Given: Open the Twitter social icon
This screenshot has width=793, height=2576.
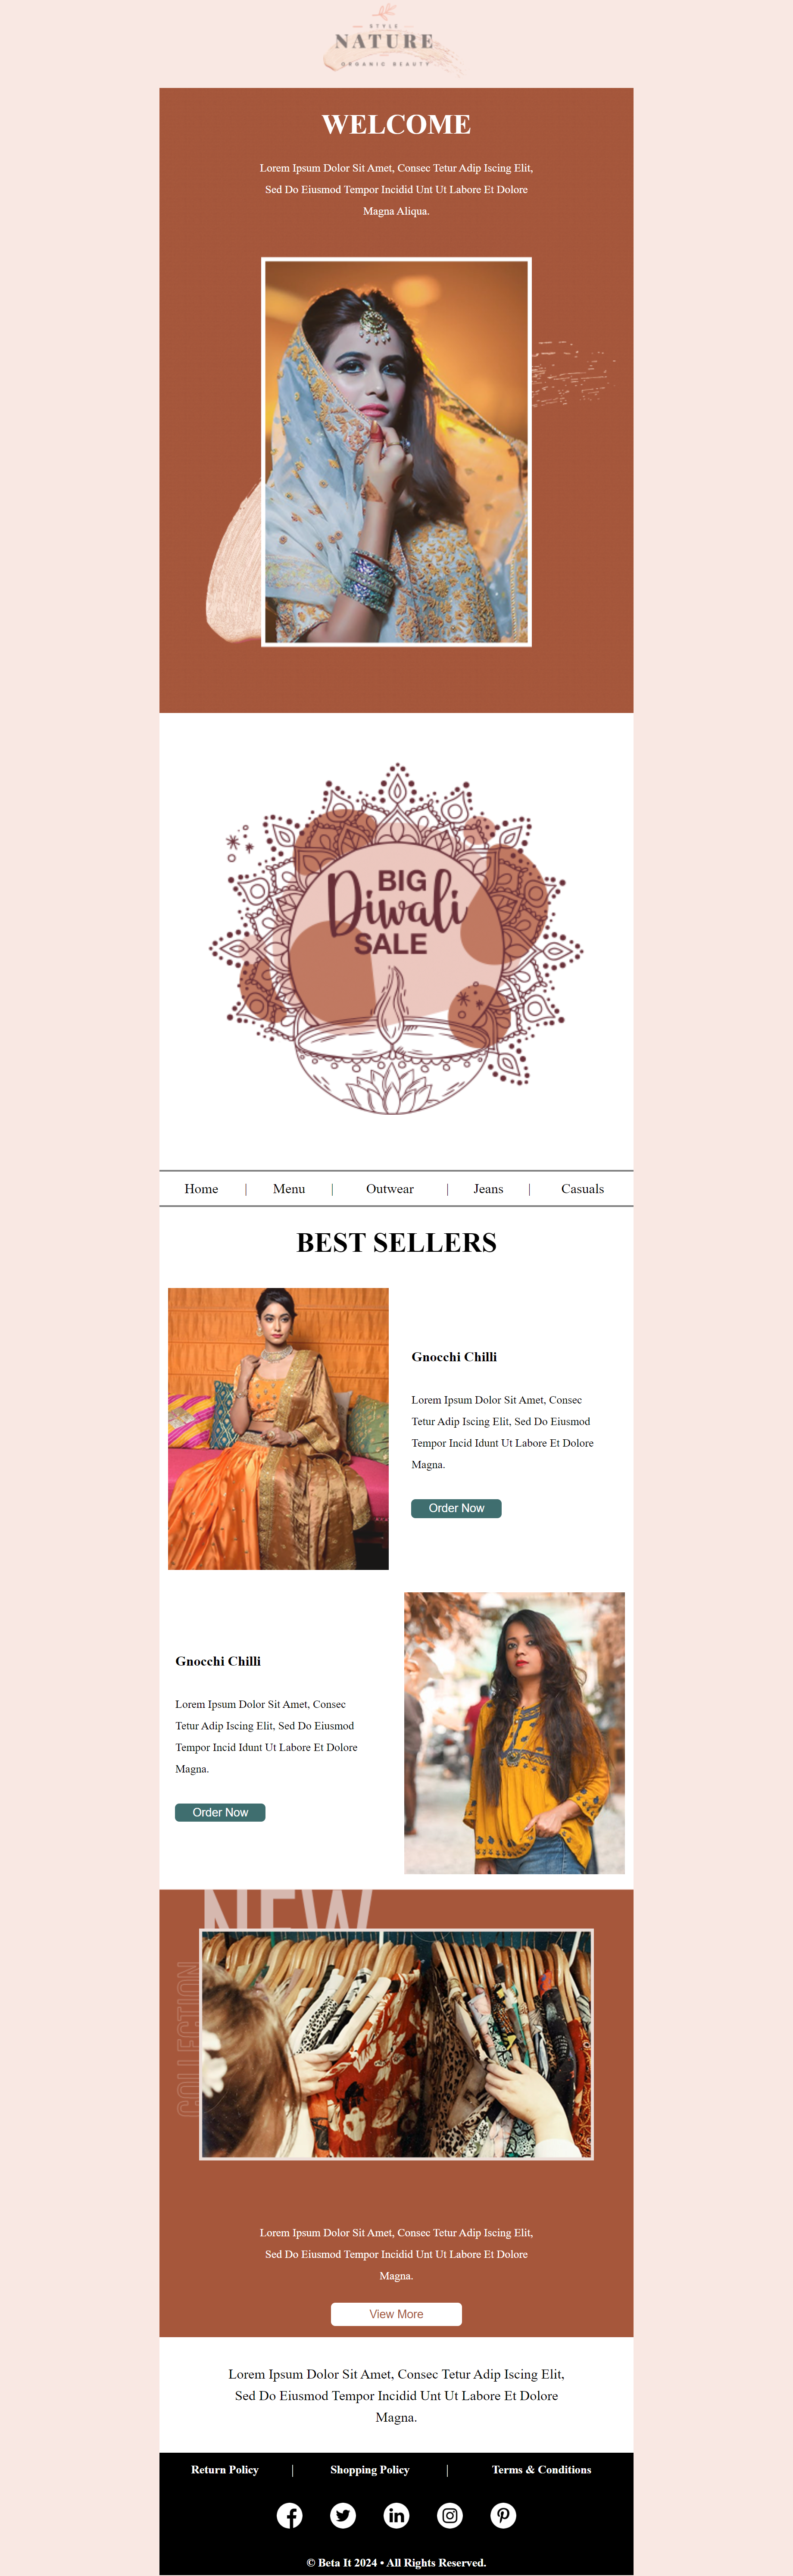Looking at the screenshot, I should click(343, 2515).
